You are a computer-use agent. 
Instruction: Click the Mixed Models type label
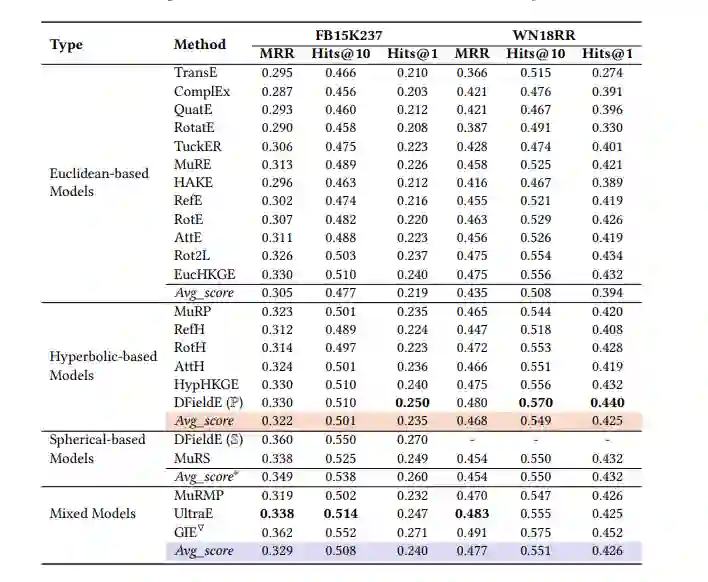[x=91, y=513]
